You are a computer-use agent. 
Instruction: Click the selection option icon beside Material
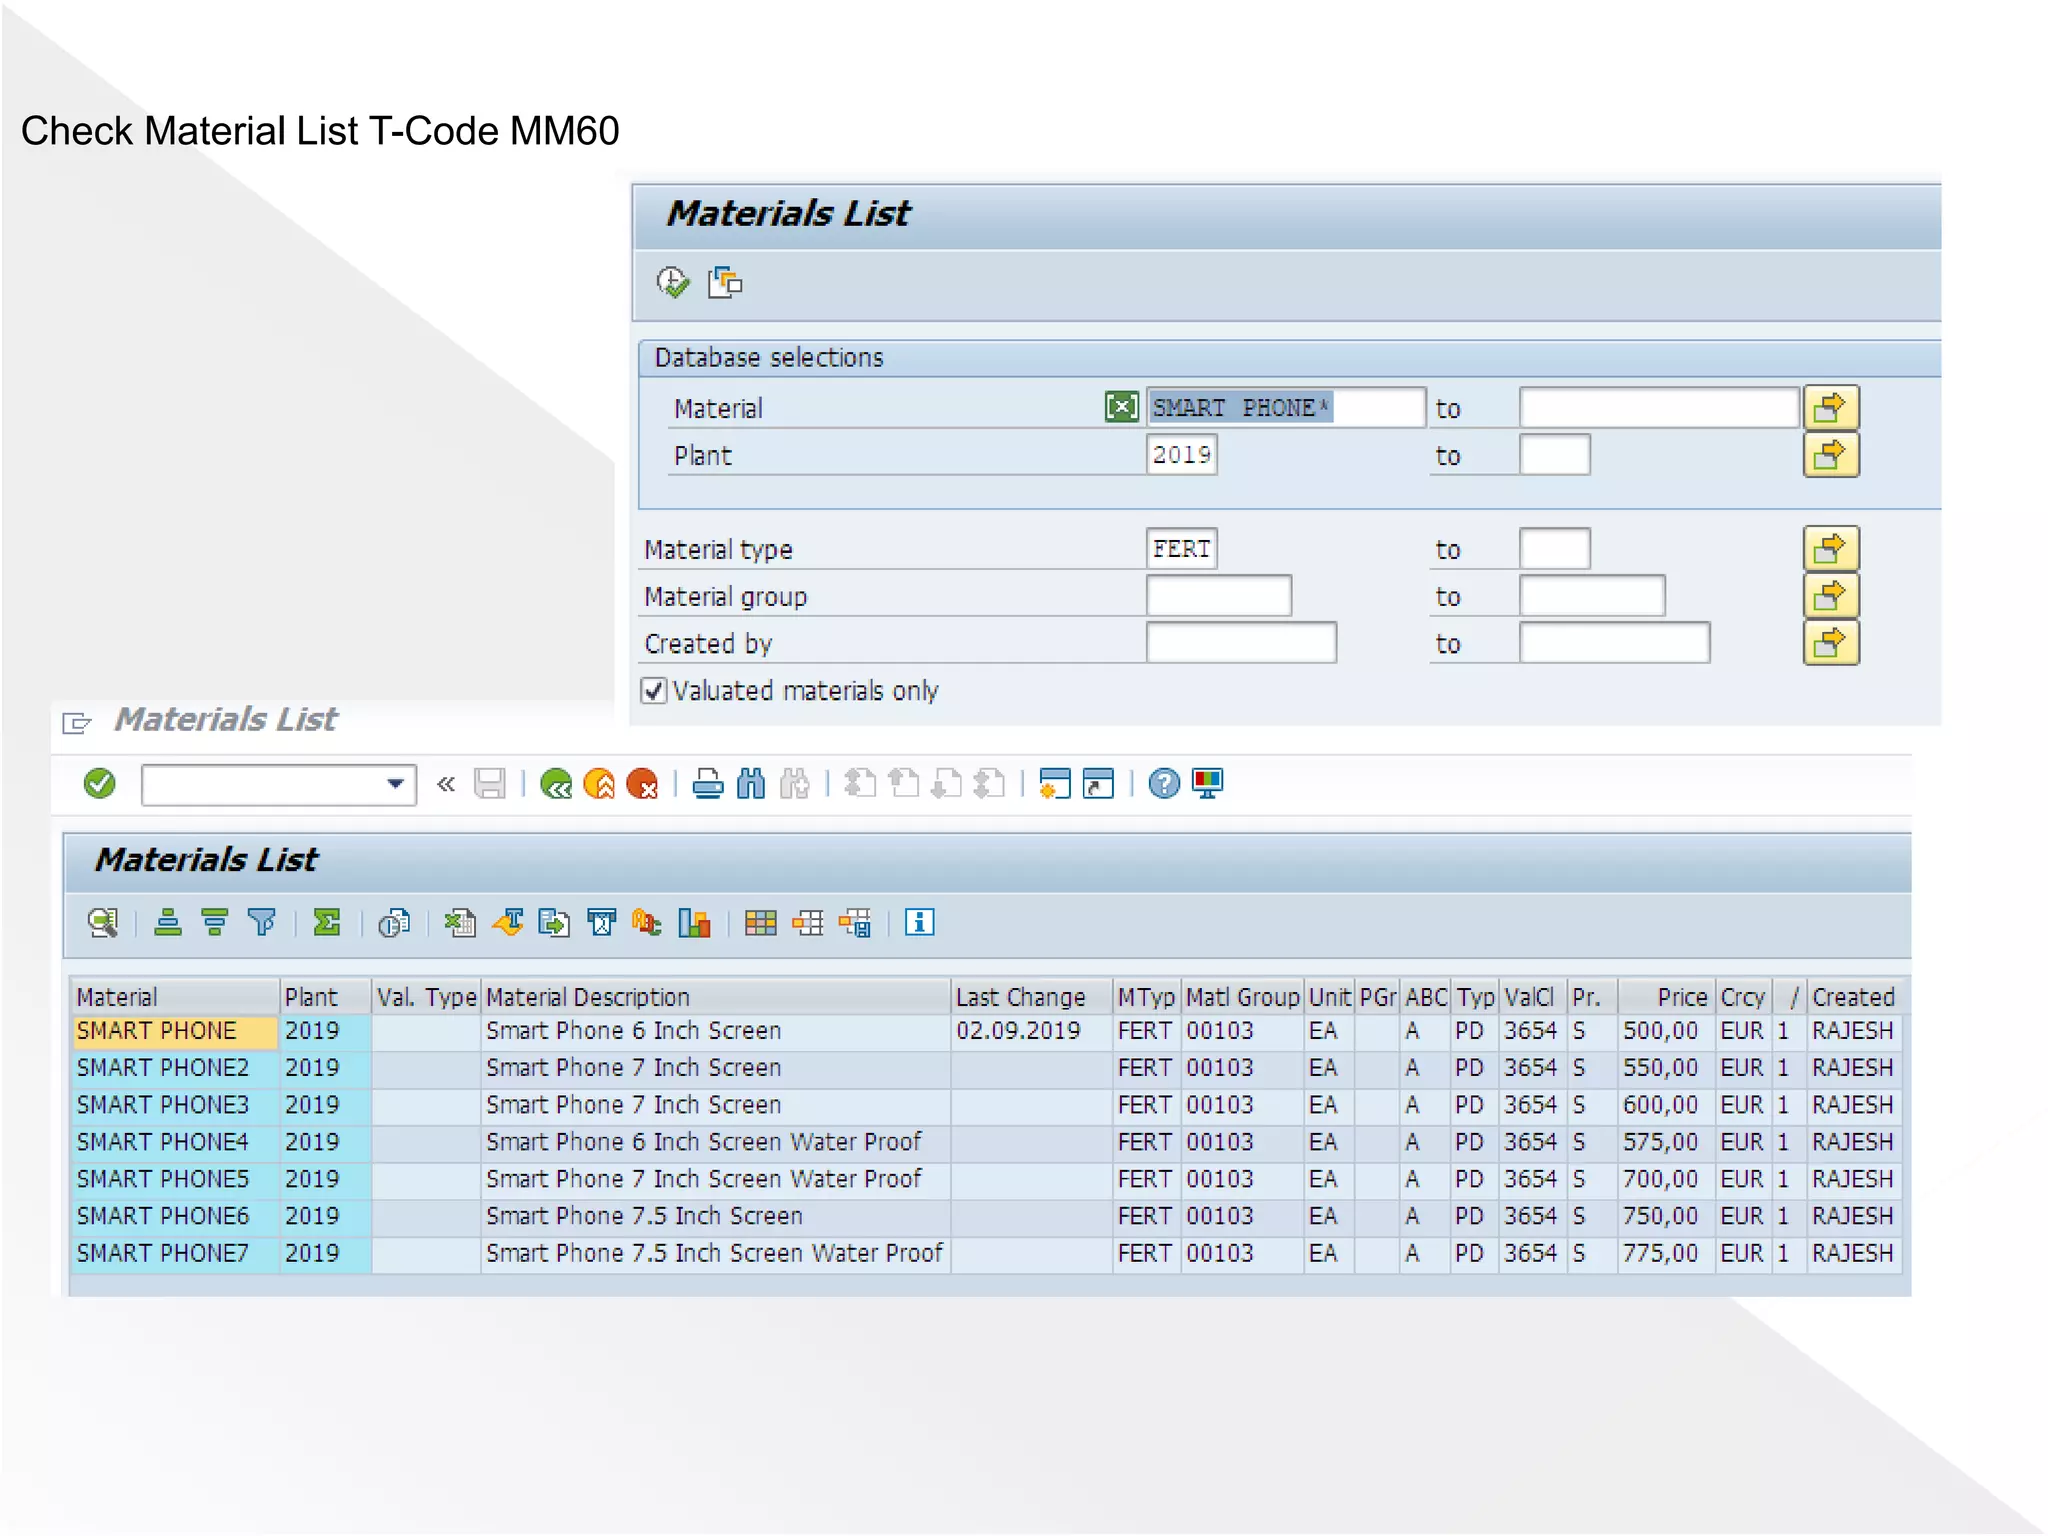coord(1121,407)
